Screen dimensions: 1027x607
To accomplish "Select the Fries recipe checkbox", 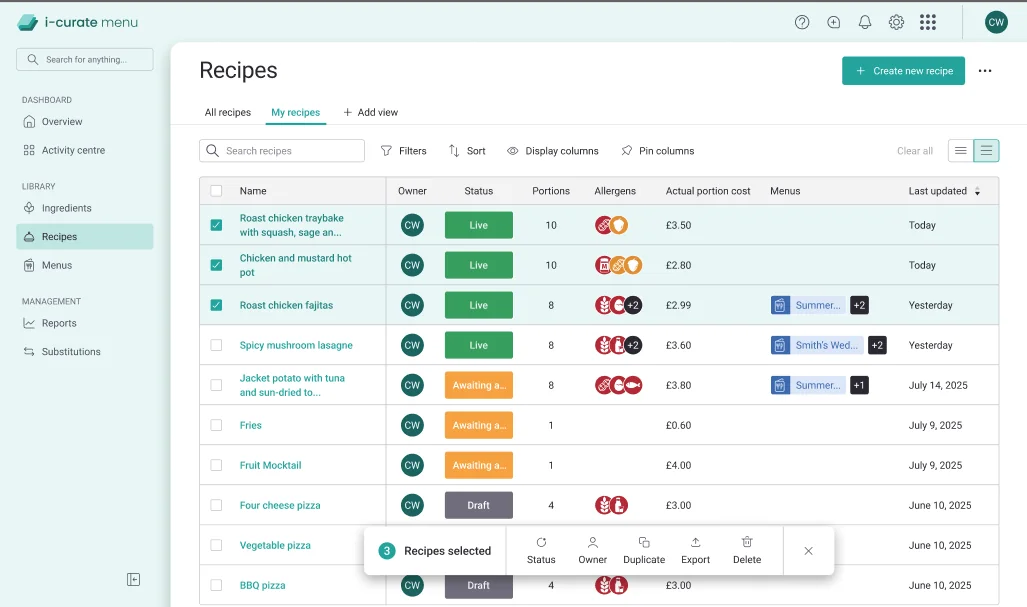I will (216, 425).
